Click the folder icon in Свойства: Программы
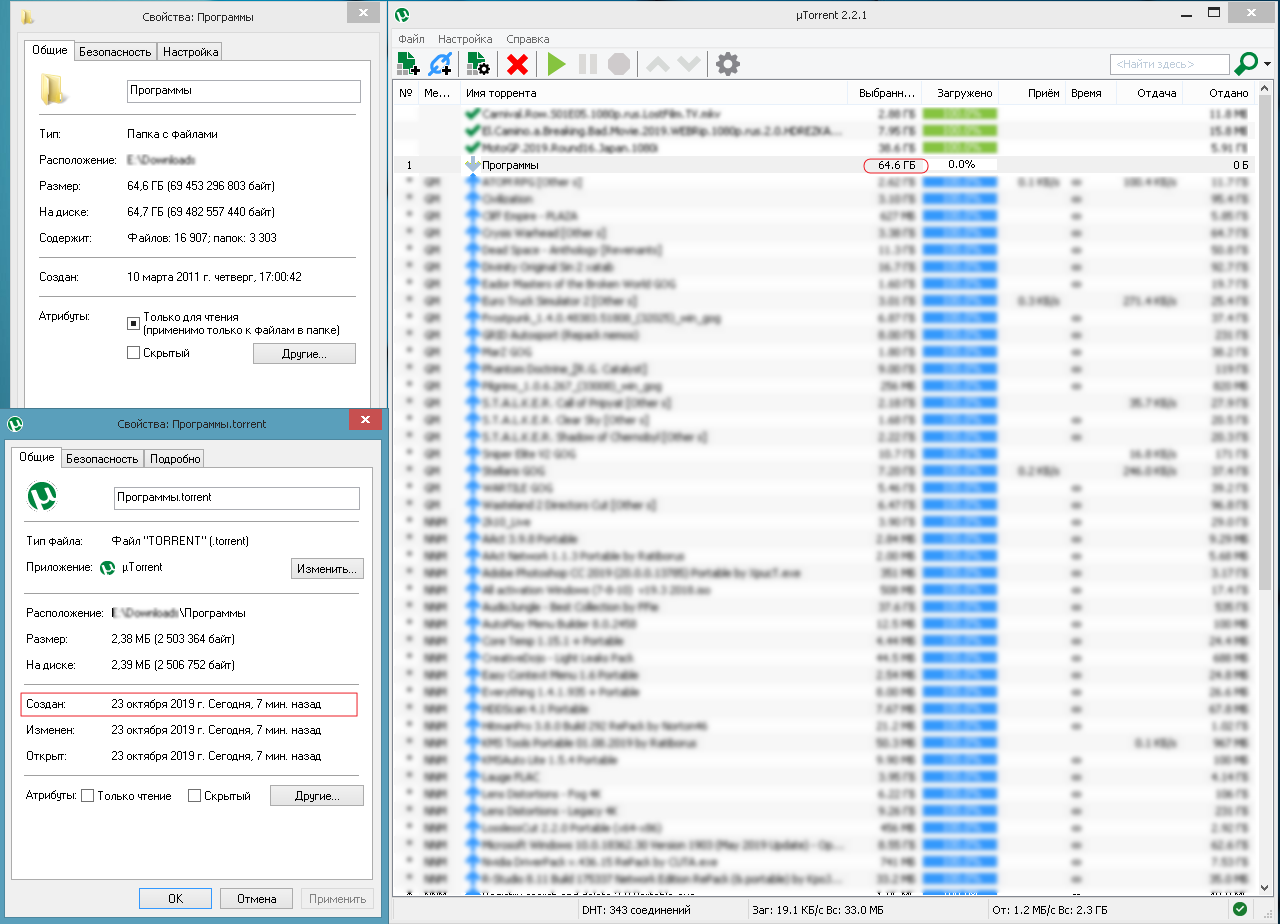The width and height of the screenshot is (1280, 924). click(x=55, y=88)
